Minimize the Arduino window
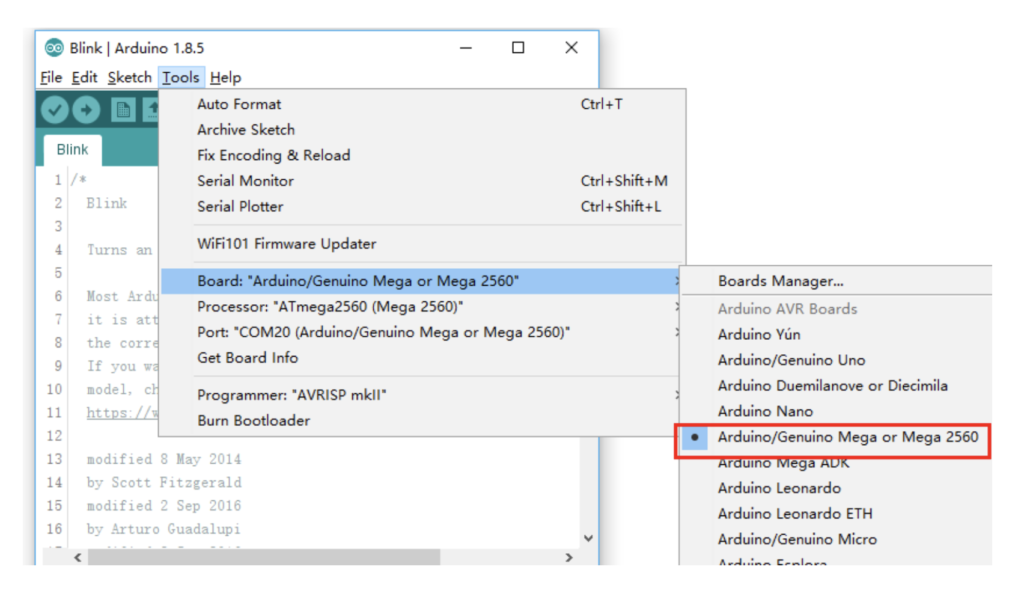This screenshot has width=1024, height=611. pyautogui.click(x=466, y=48)
